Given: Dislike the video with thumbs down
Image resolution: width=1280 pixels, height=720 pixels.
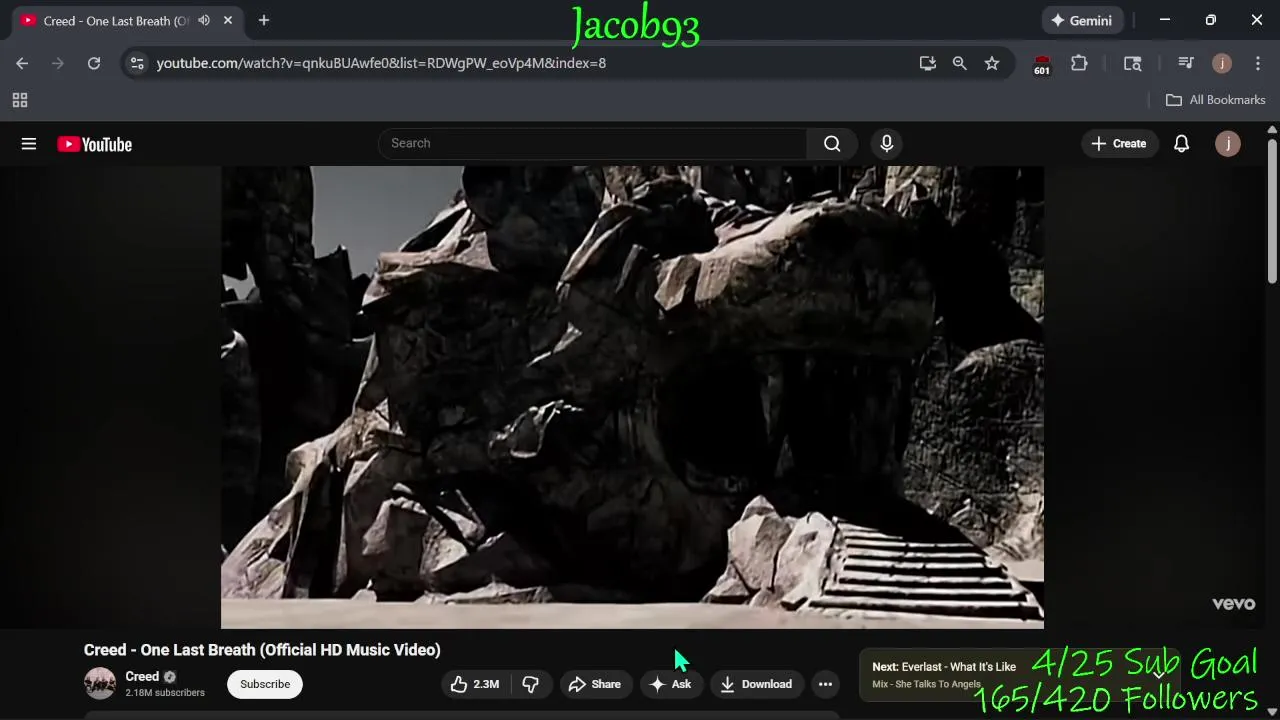Looking at the screenshot, I should point(531,684).
